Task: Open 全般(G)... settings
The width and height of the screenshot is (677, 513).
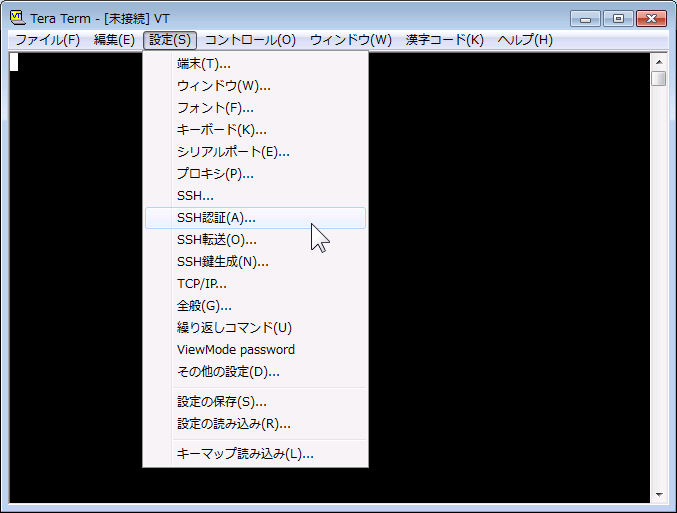Action: [255, 306]
